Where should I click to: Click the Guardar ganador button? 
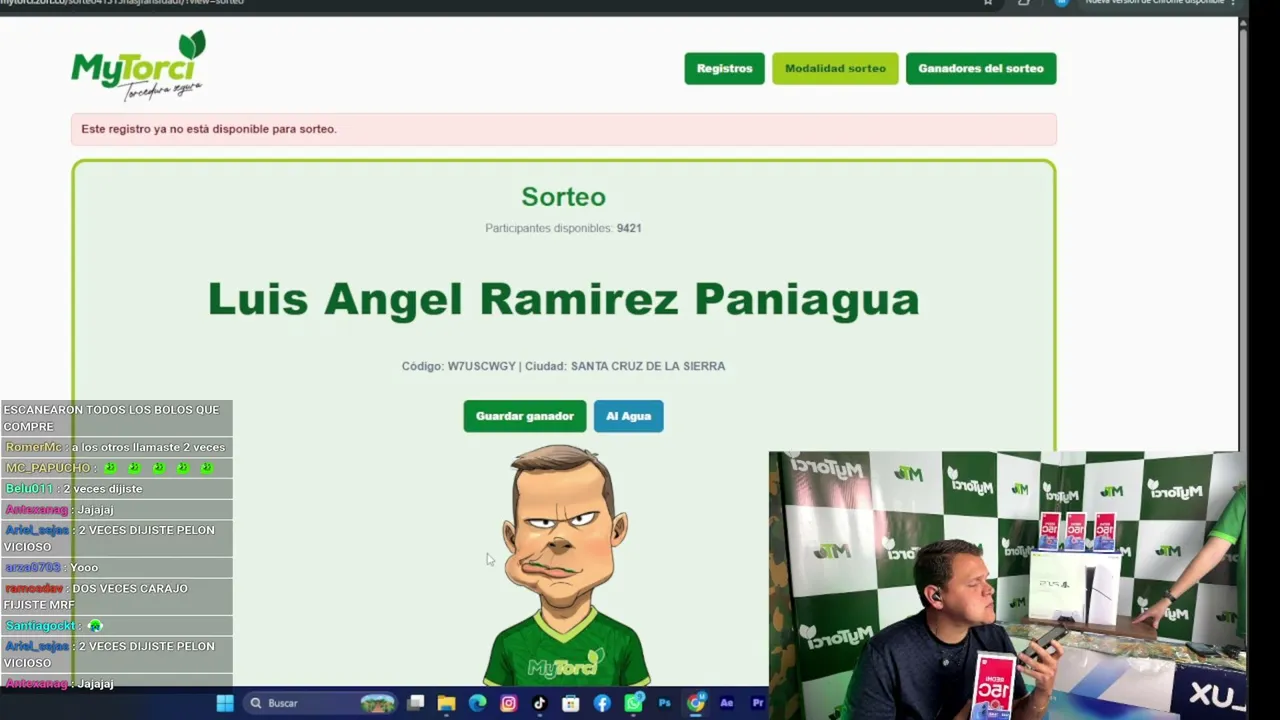tap(524, 416)
